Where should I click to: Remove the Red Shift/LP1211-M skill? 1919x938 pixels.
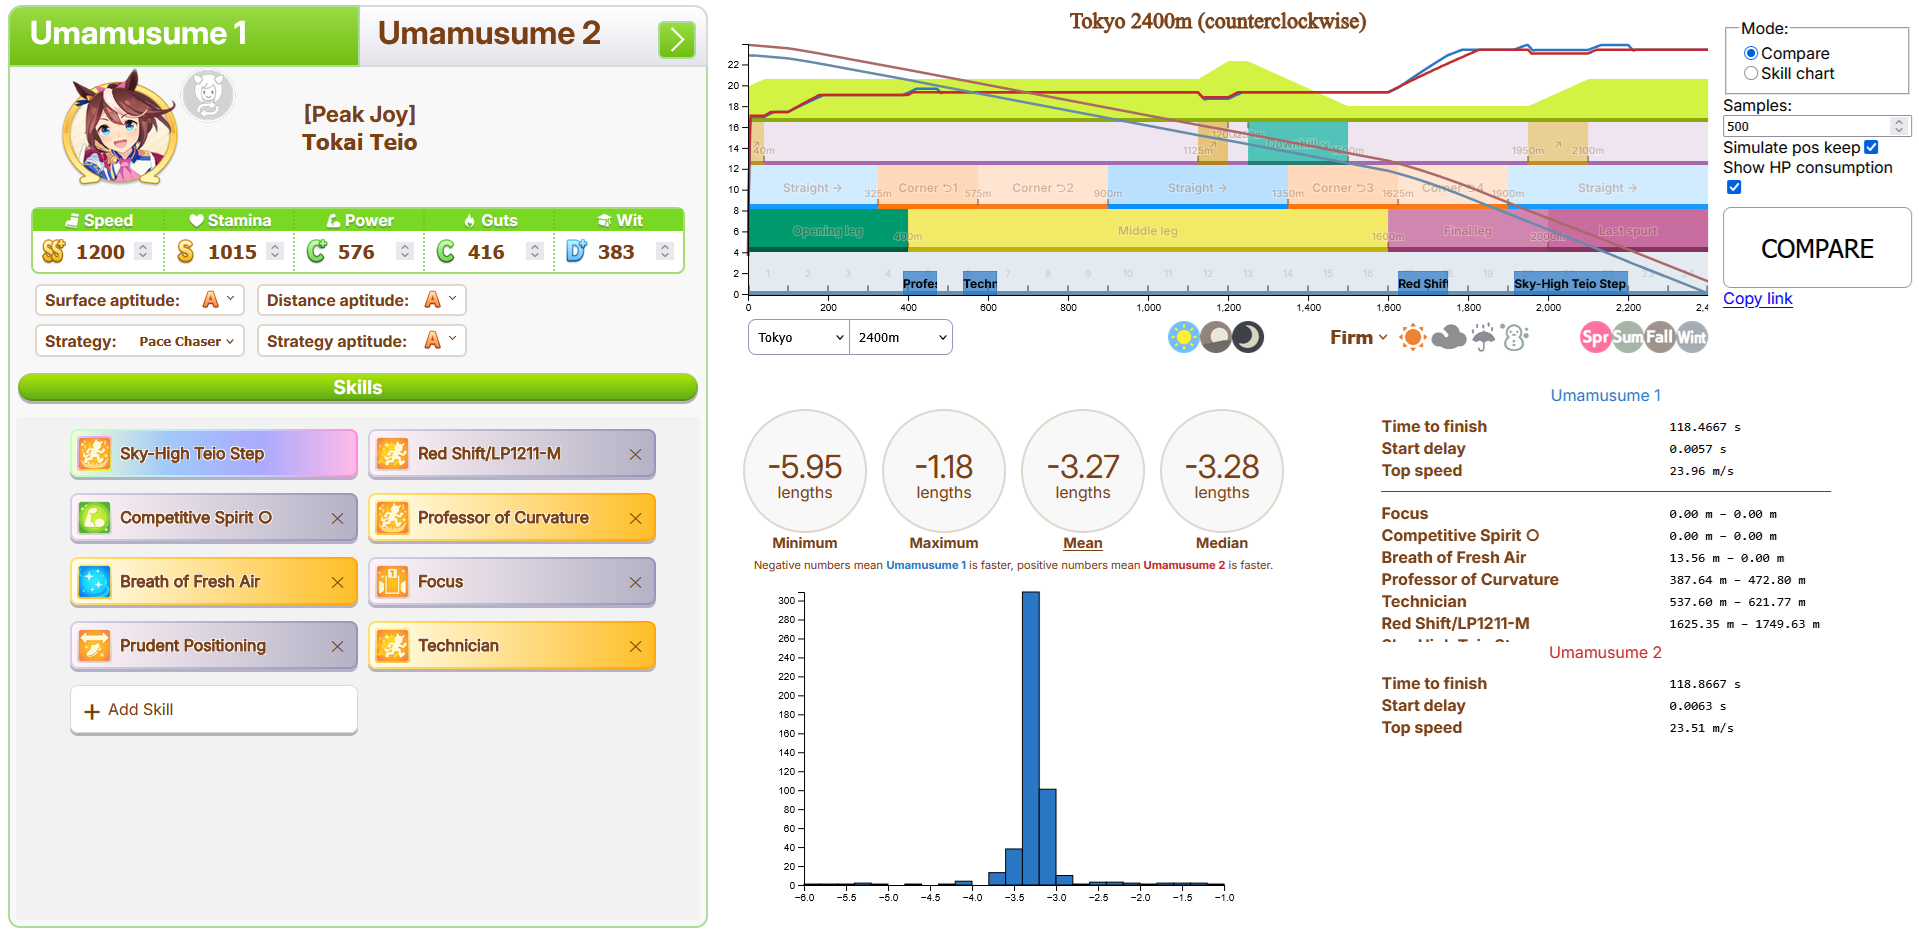(635, 454)
